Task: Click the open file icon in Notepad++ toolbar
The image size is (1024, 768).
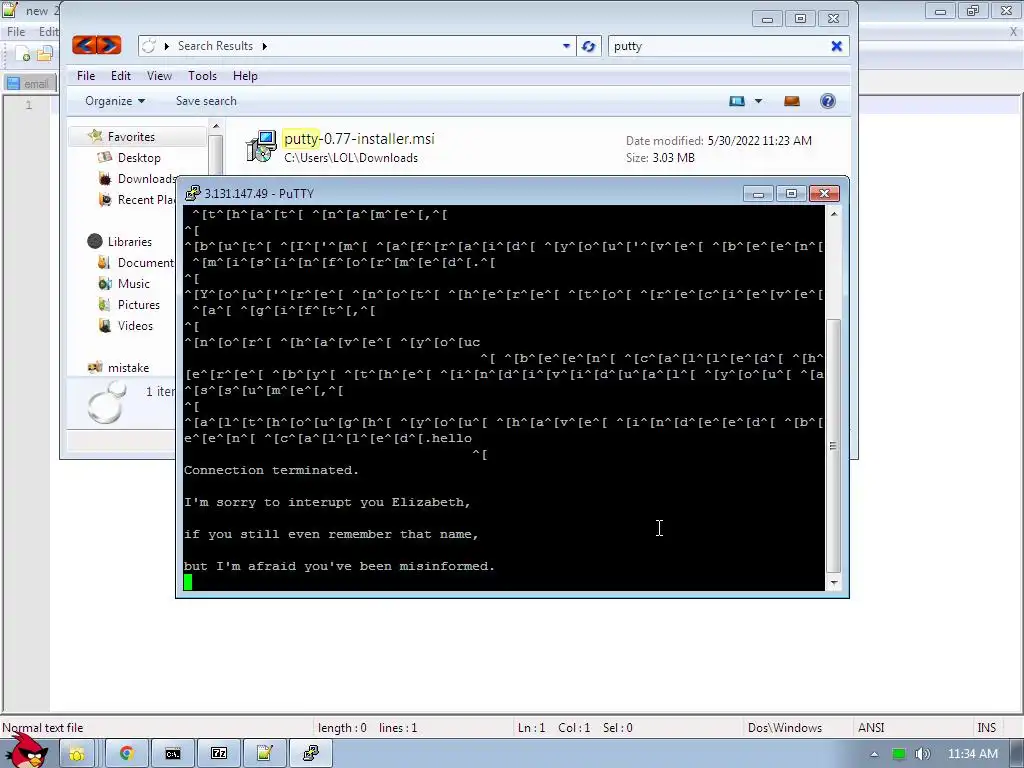Action: pos(44,54)
